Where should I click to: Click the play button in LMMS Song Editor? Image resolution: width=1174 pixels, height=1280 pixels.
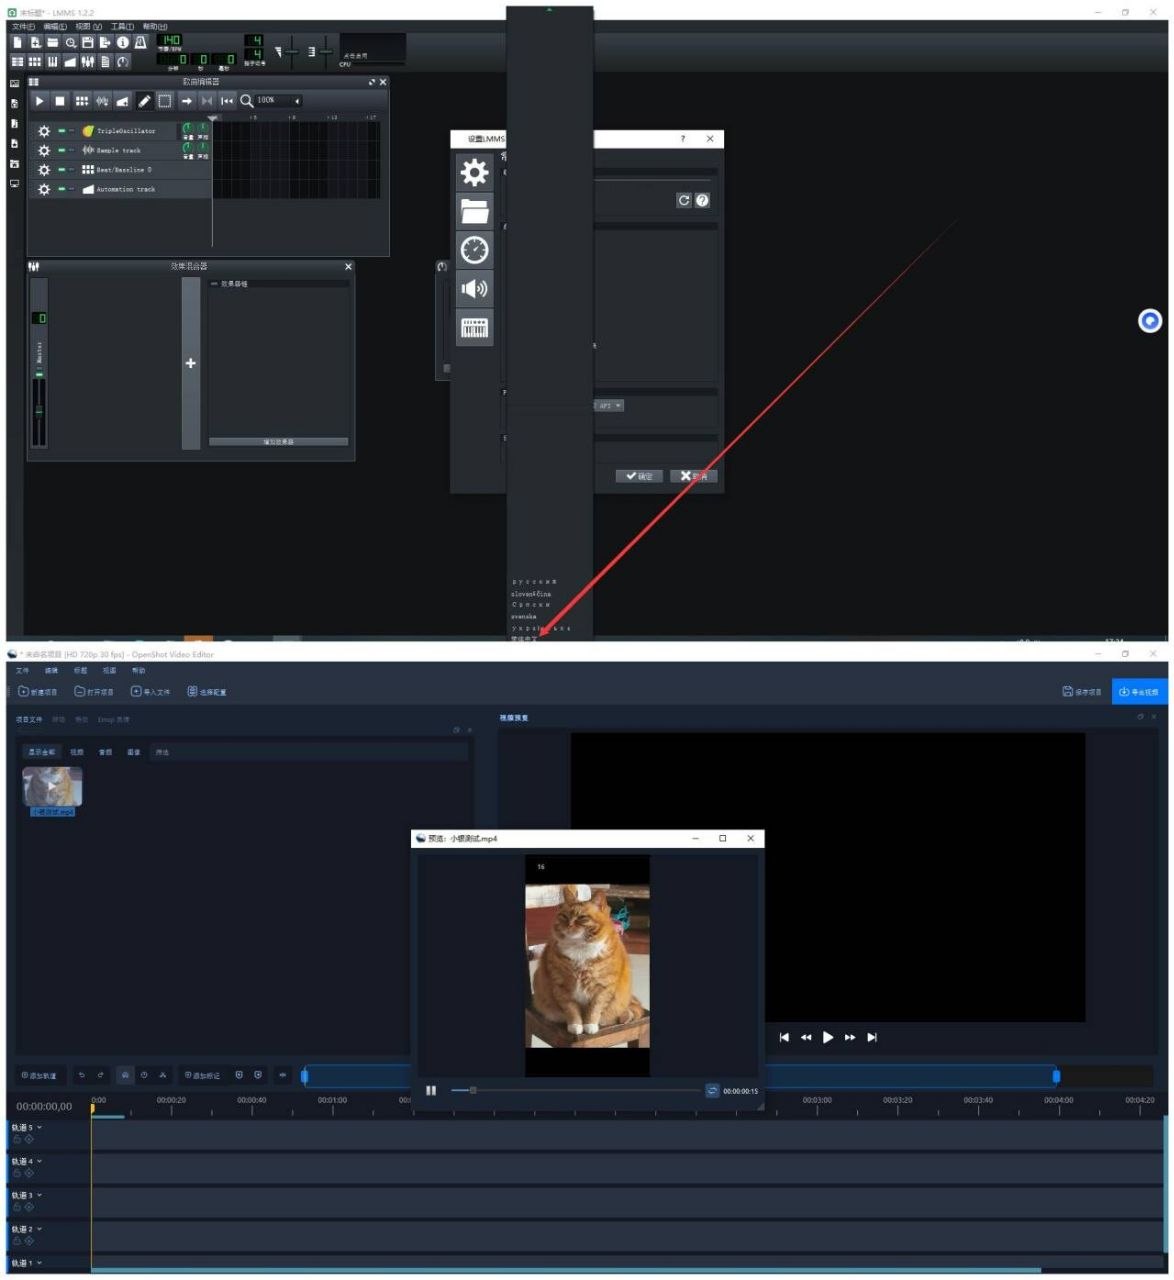point(39,101)
